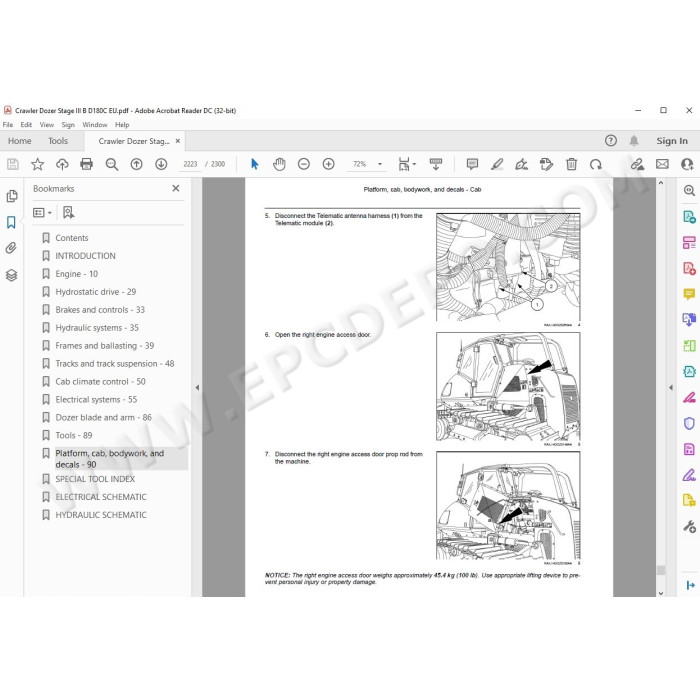Jump to Hydrostatic drive - 29 bookmark
This screenshot has height=700, width=700.
96,292
